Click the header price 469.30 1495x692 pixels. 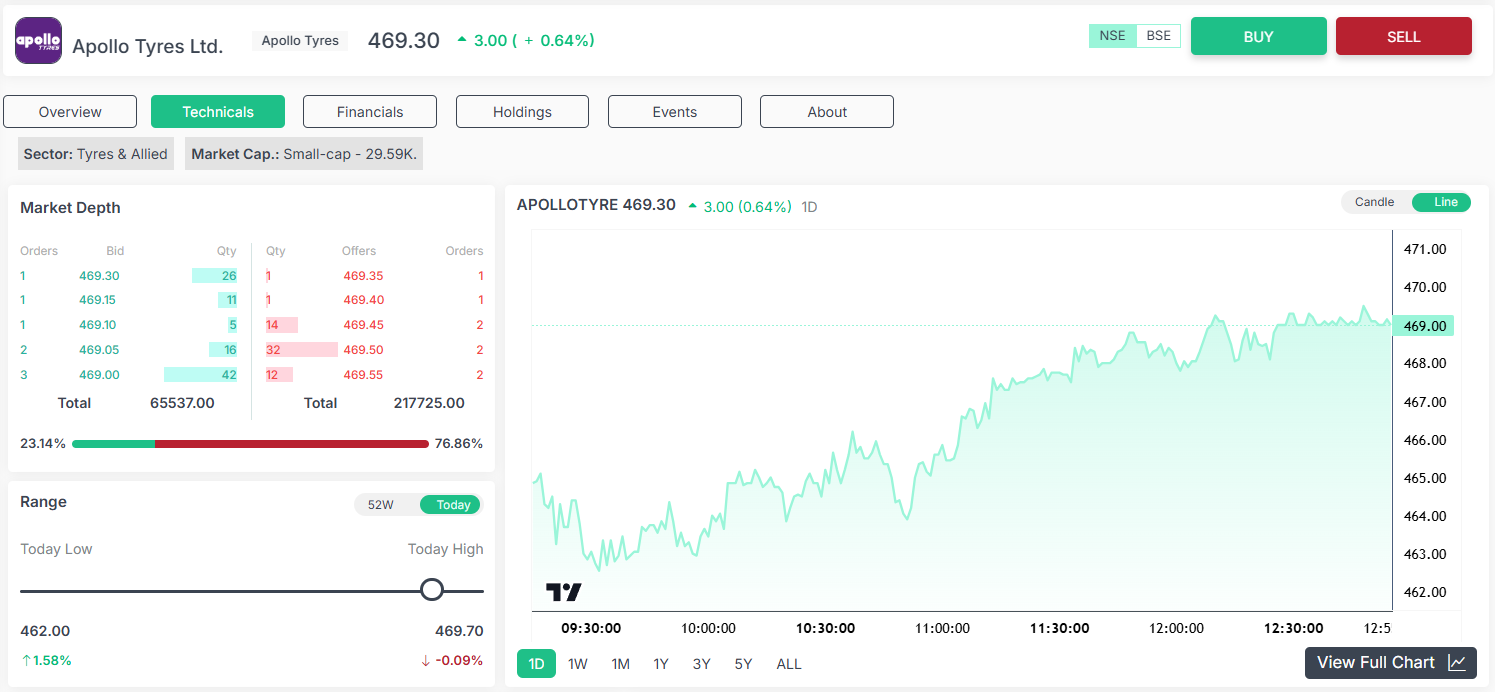coord(404,40)
